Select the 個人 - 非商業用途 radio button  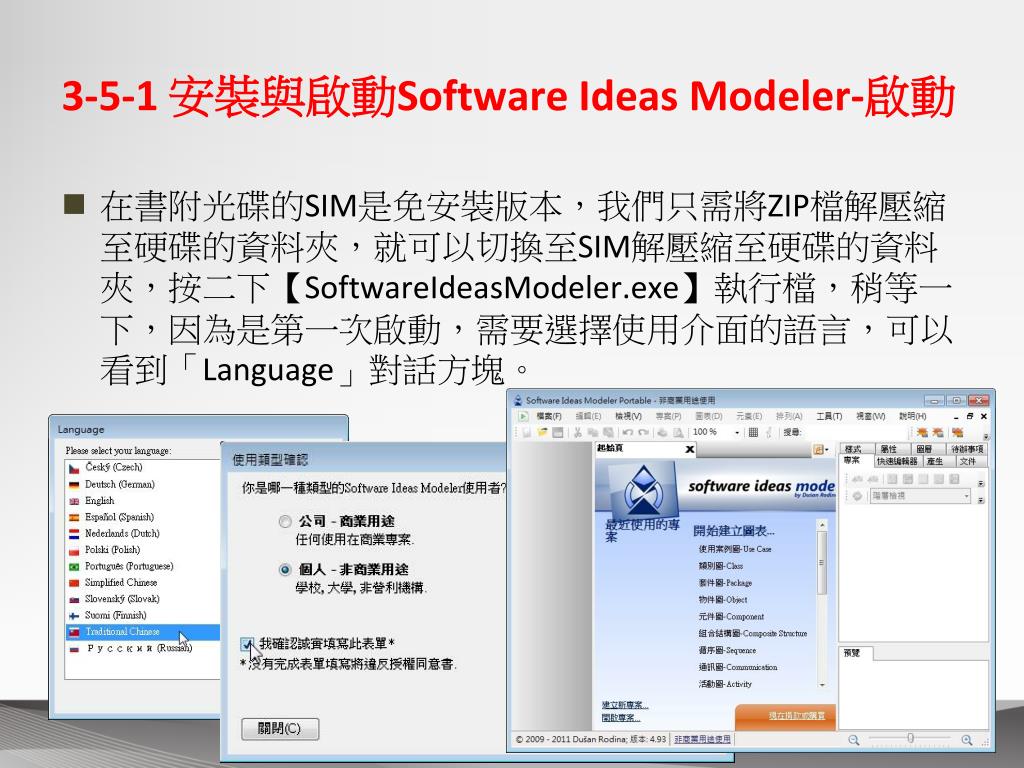[285, 569]
